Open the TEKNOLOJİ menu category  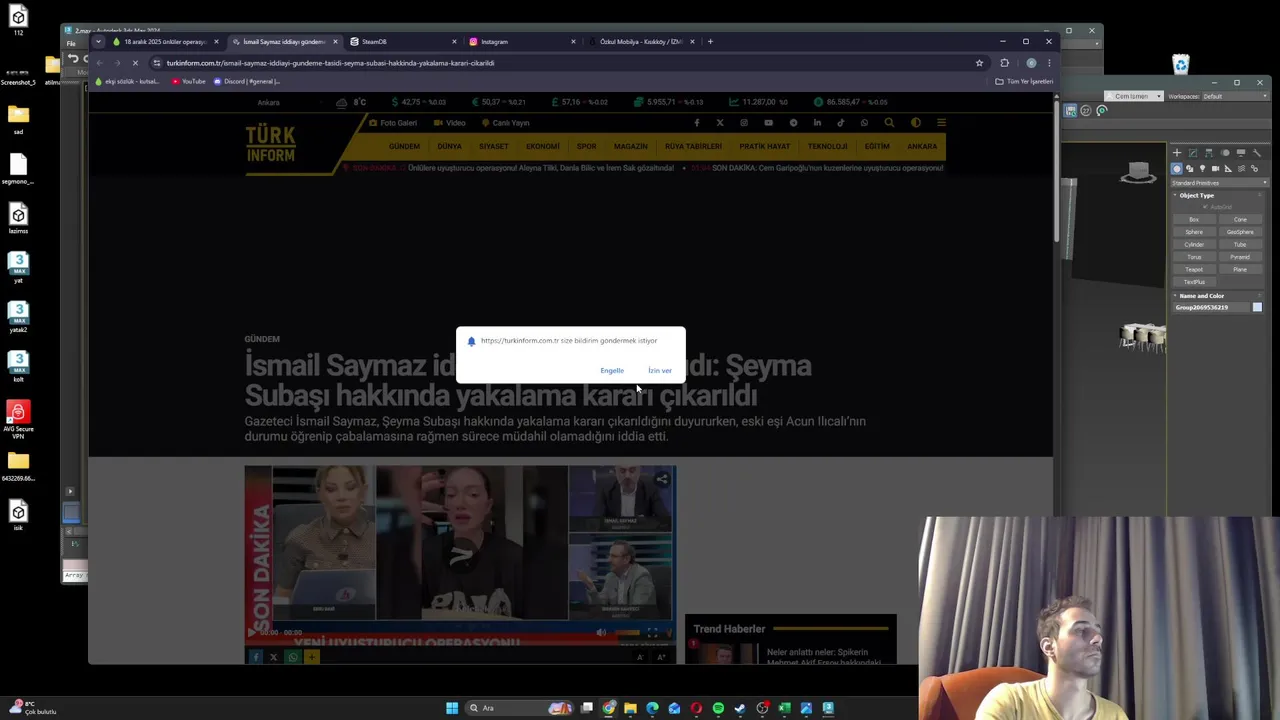[828, 147]
